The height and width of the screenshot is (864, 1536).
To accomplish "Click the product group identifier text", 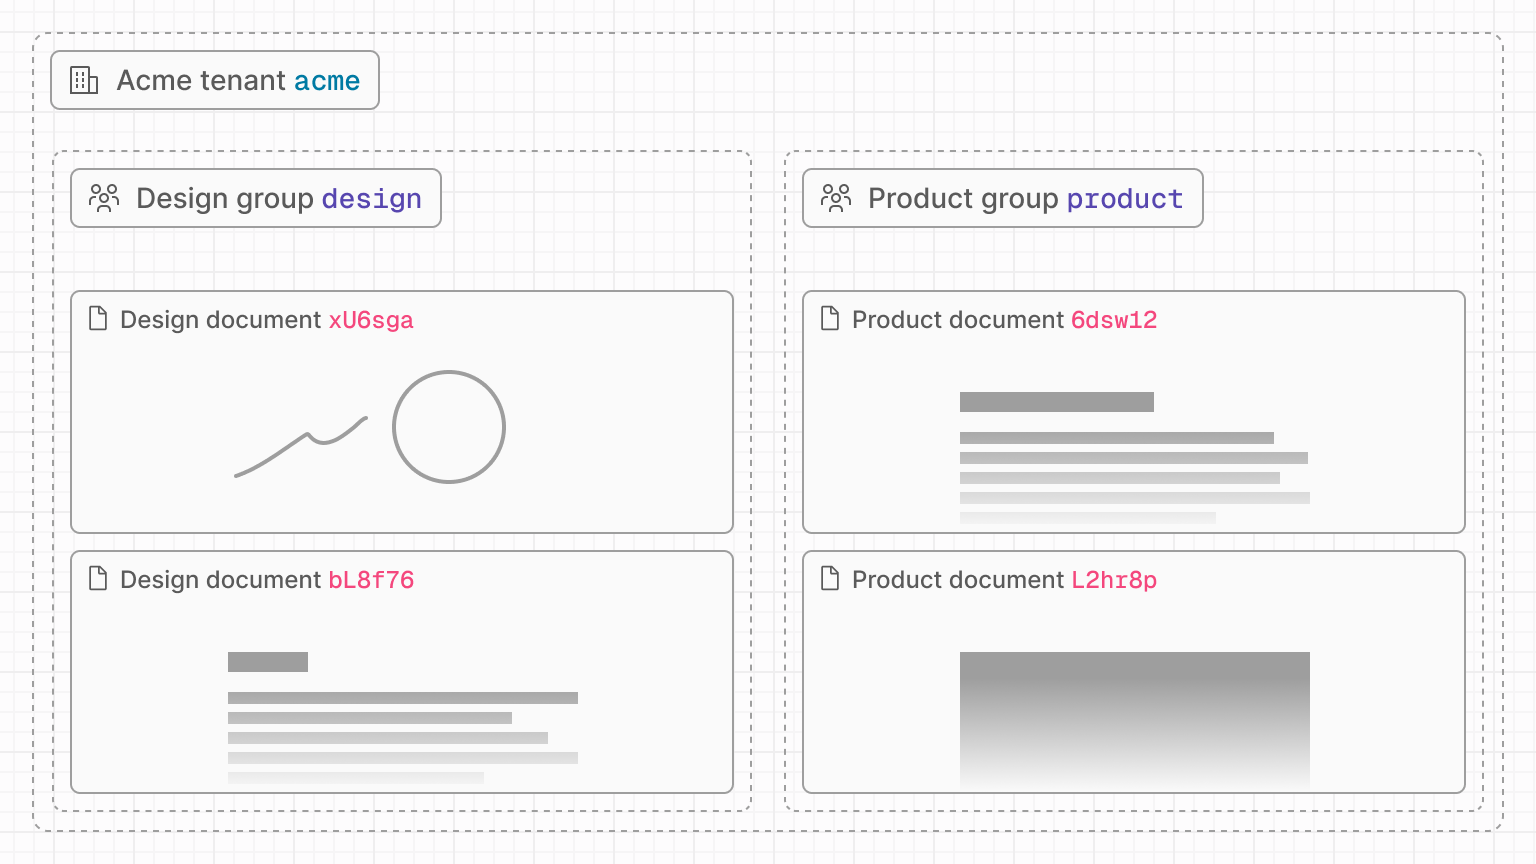I will [1124, 199].
